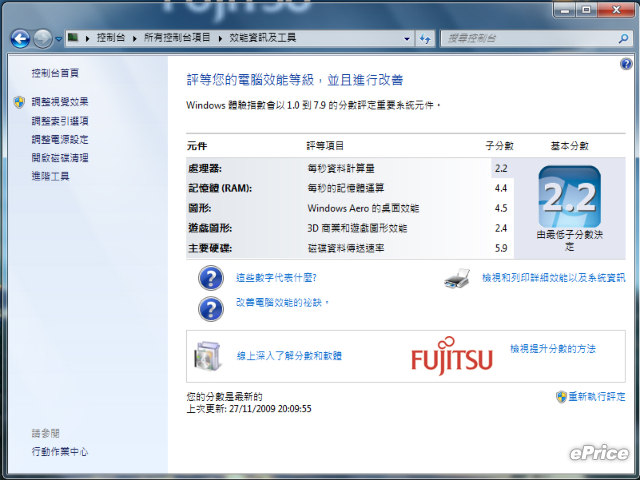640x480 pixels.
Task: Select the 遊戲圖形 row label
Action: click(210, 228)
